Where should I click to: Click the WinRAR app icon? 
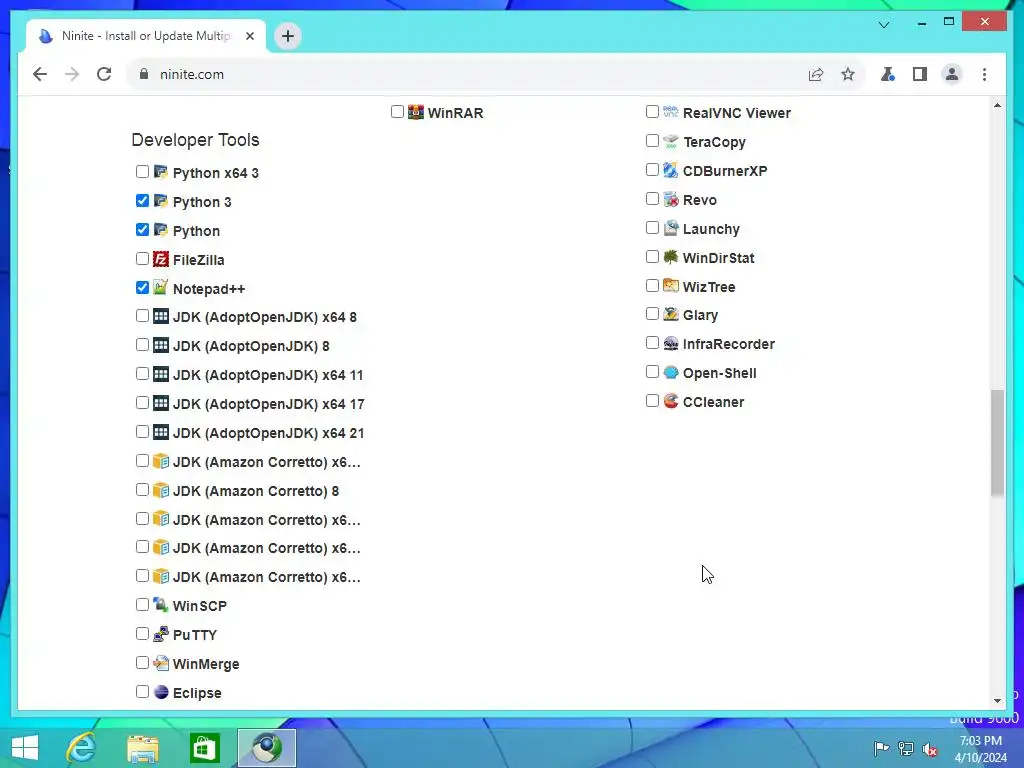coord(416,112)
